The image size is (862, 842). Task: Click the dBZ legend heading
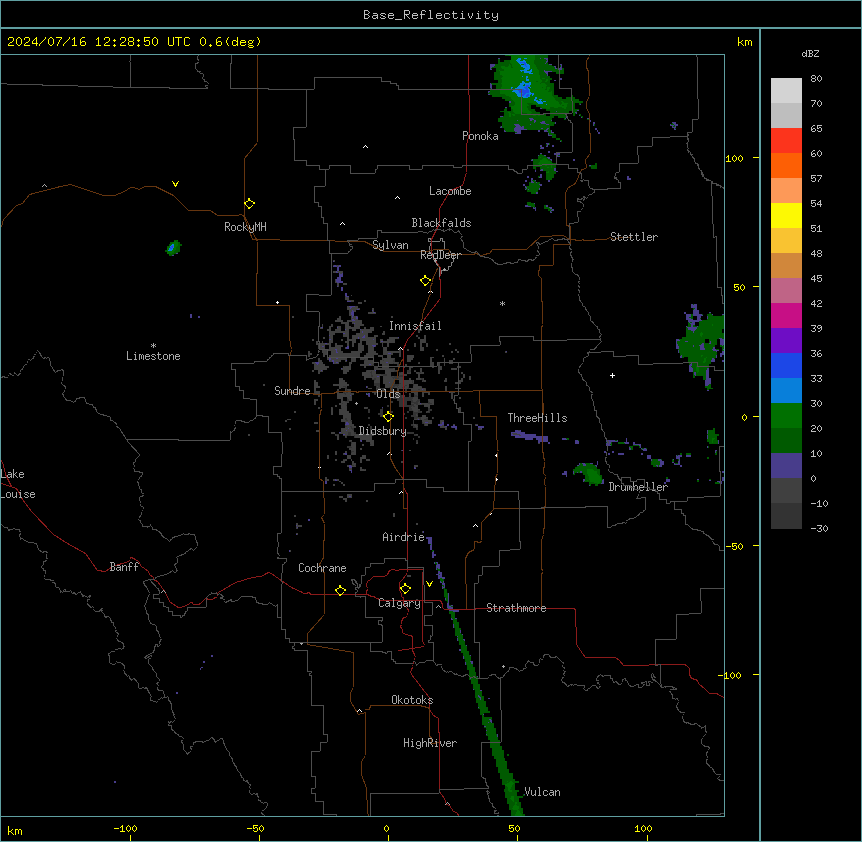(810, 53)
